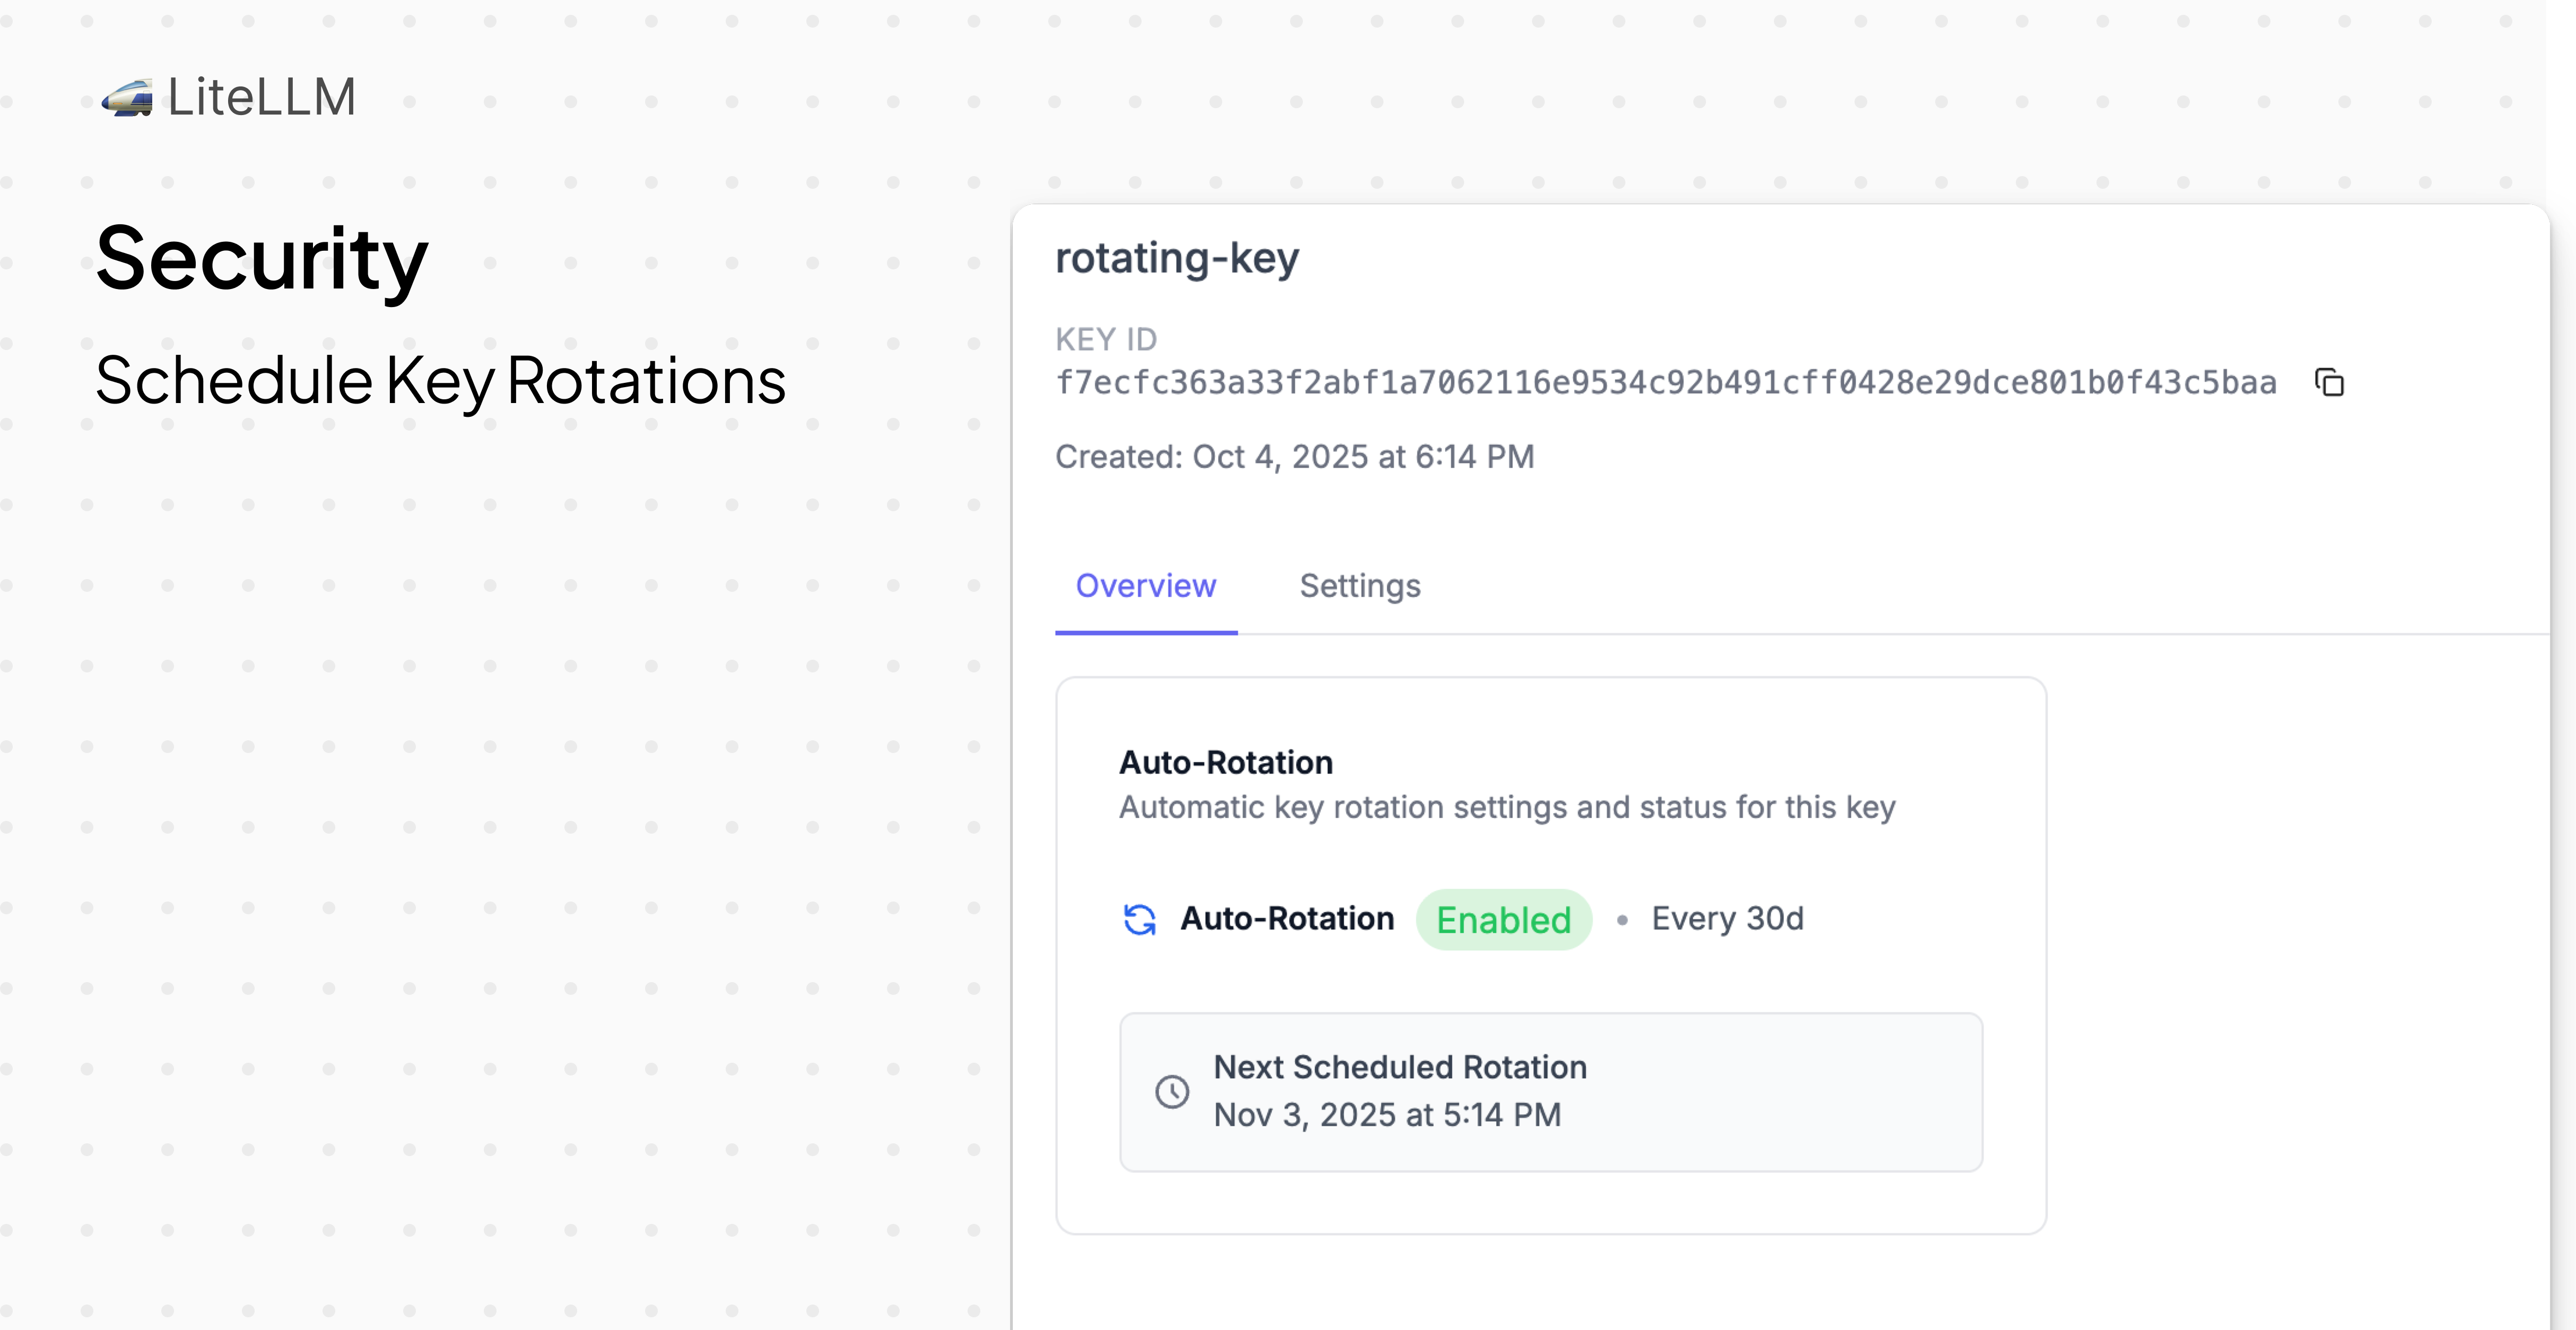Click the bold Auto-Rotation status label
Image resolution: width=2576 pixels, height=1330 pixels.
(1287, 919)
